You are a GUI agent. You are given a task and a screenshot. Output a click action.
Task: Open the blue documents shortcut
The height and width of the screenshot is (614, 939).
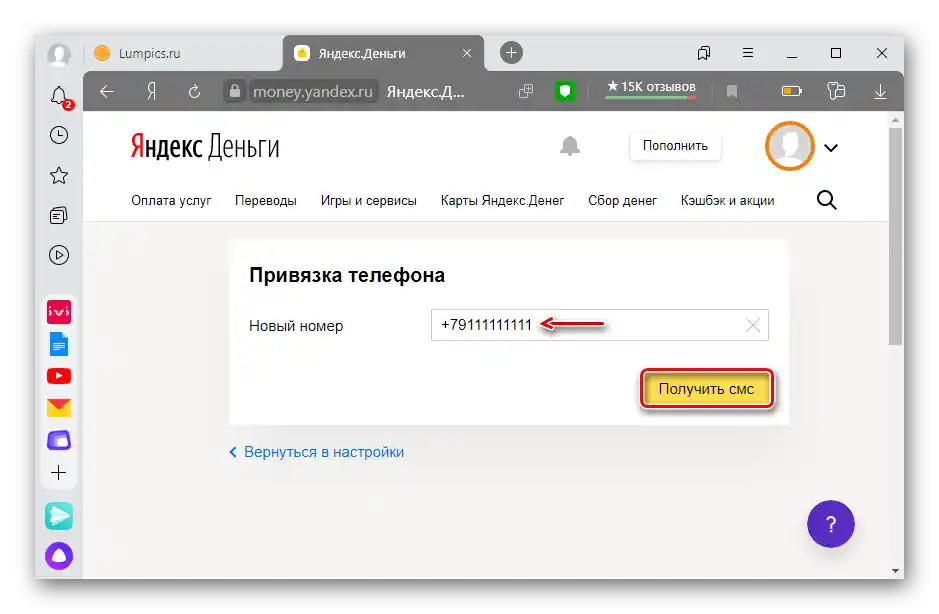tap(59, 344)
